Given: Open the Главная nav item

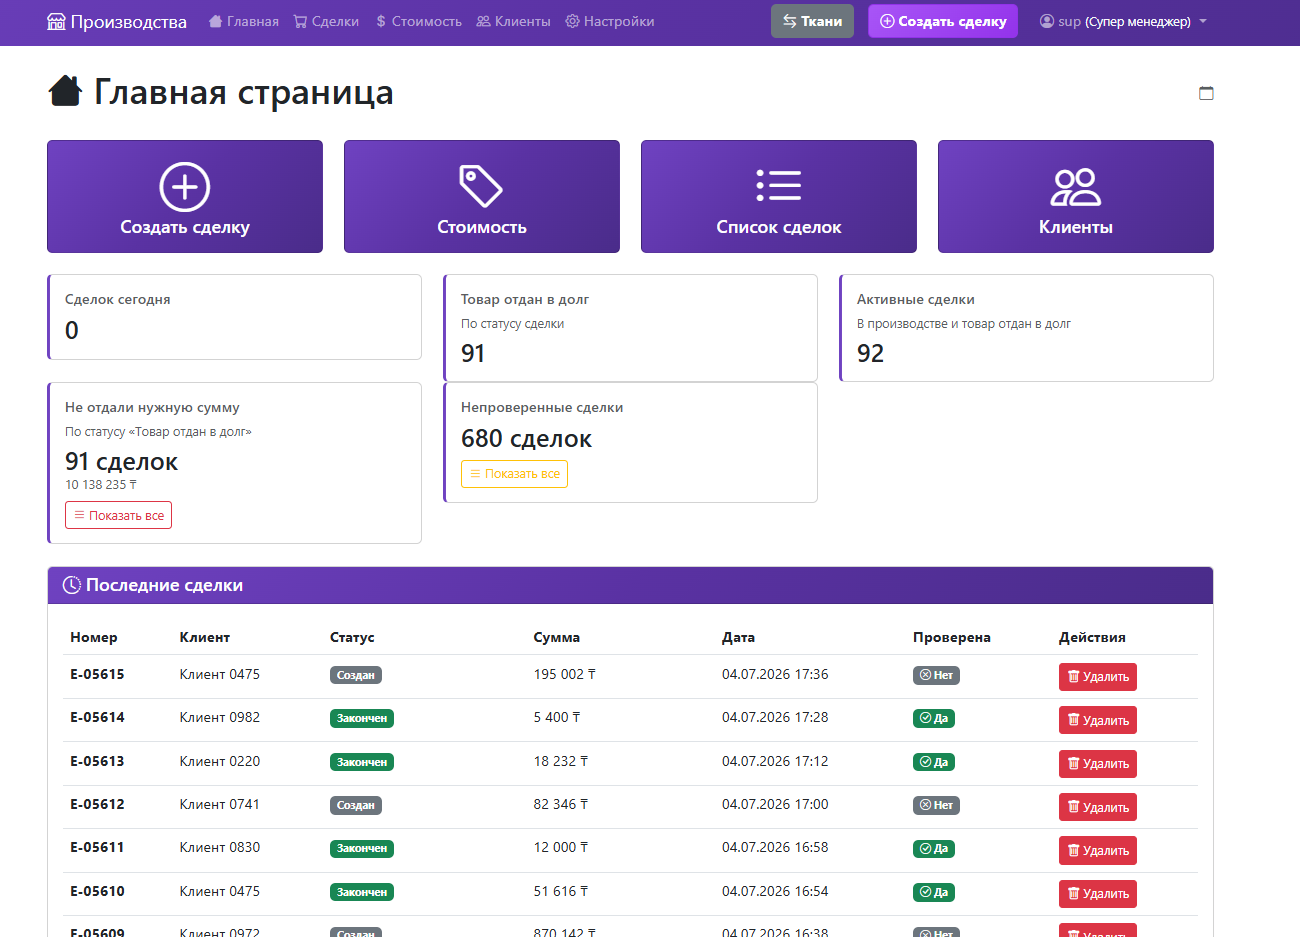Looking at the screenshot, I should (244, 21).
